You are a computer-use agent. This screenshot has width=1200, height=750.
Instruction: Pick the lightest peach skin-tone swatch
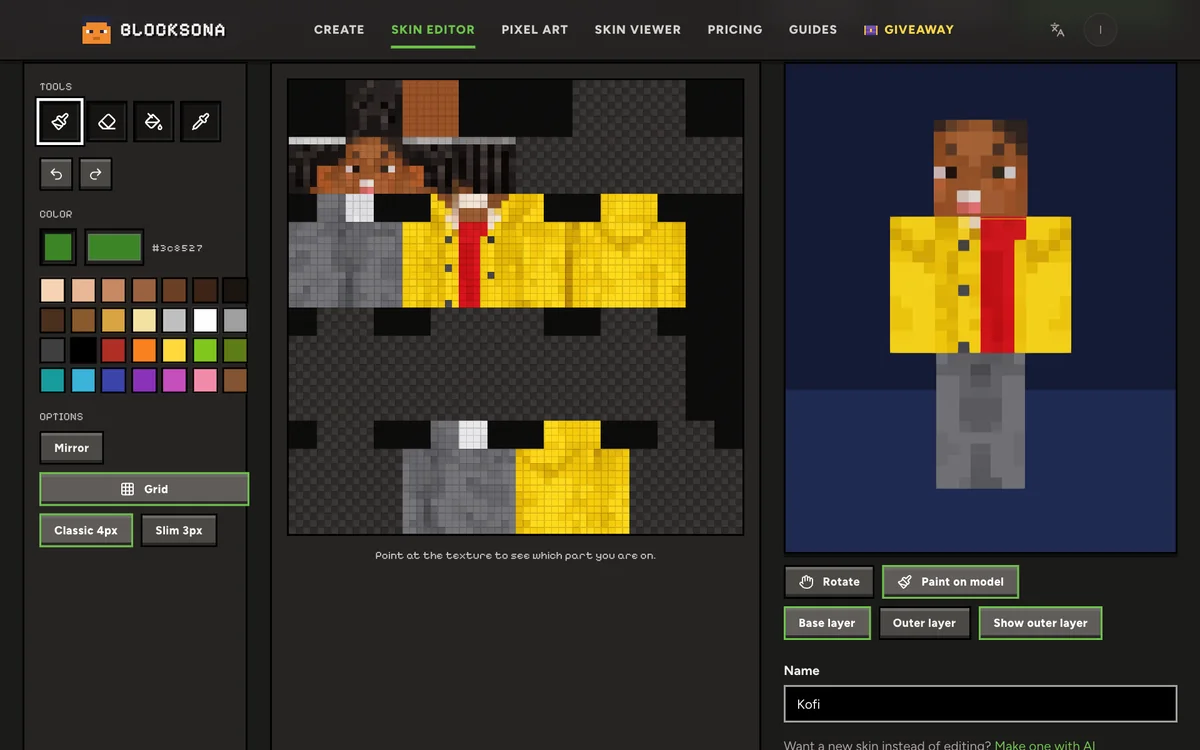[x=53, y=290]
